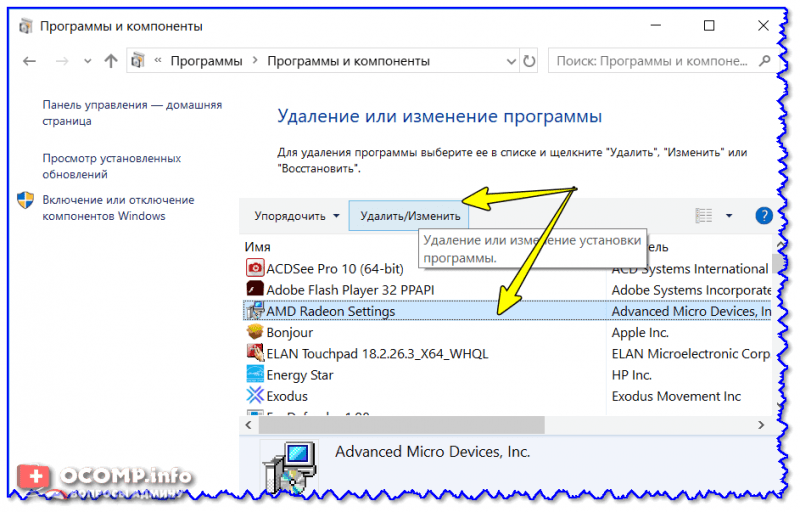The image size is (800, 512).
Task: Click the Energy Star icon
Action: [255, 374]
